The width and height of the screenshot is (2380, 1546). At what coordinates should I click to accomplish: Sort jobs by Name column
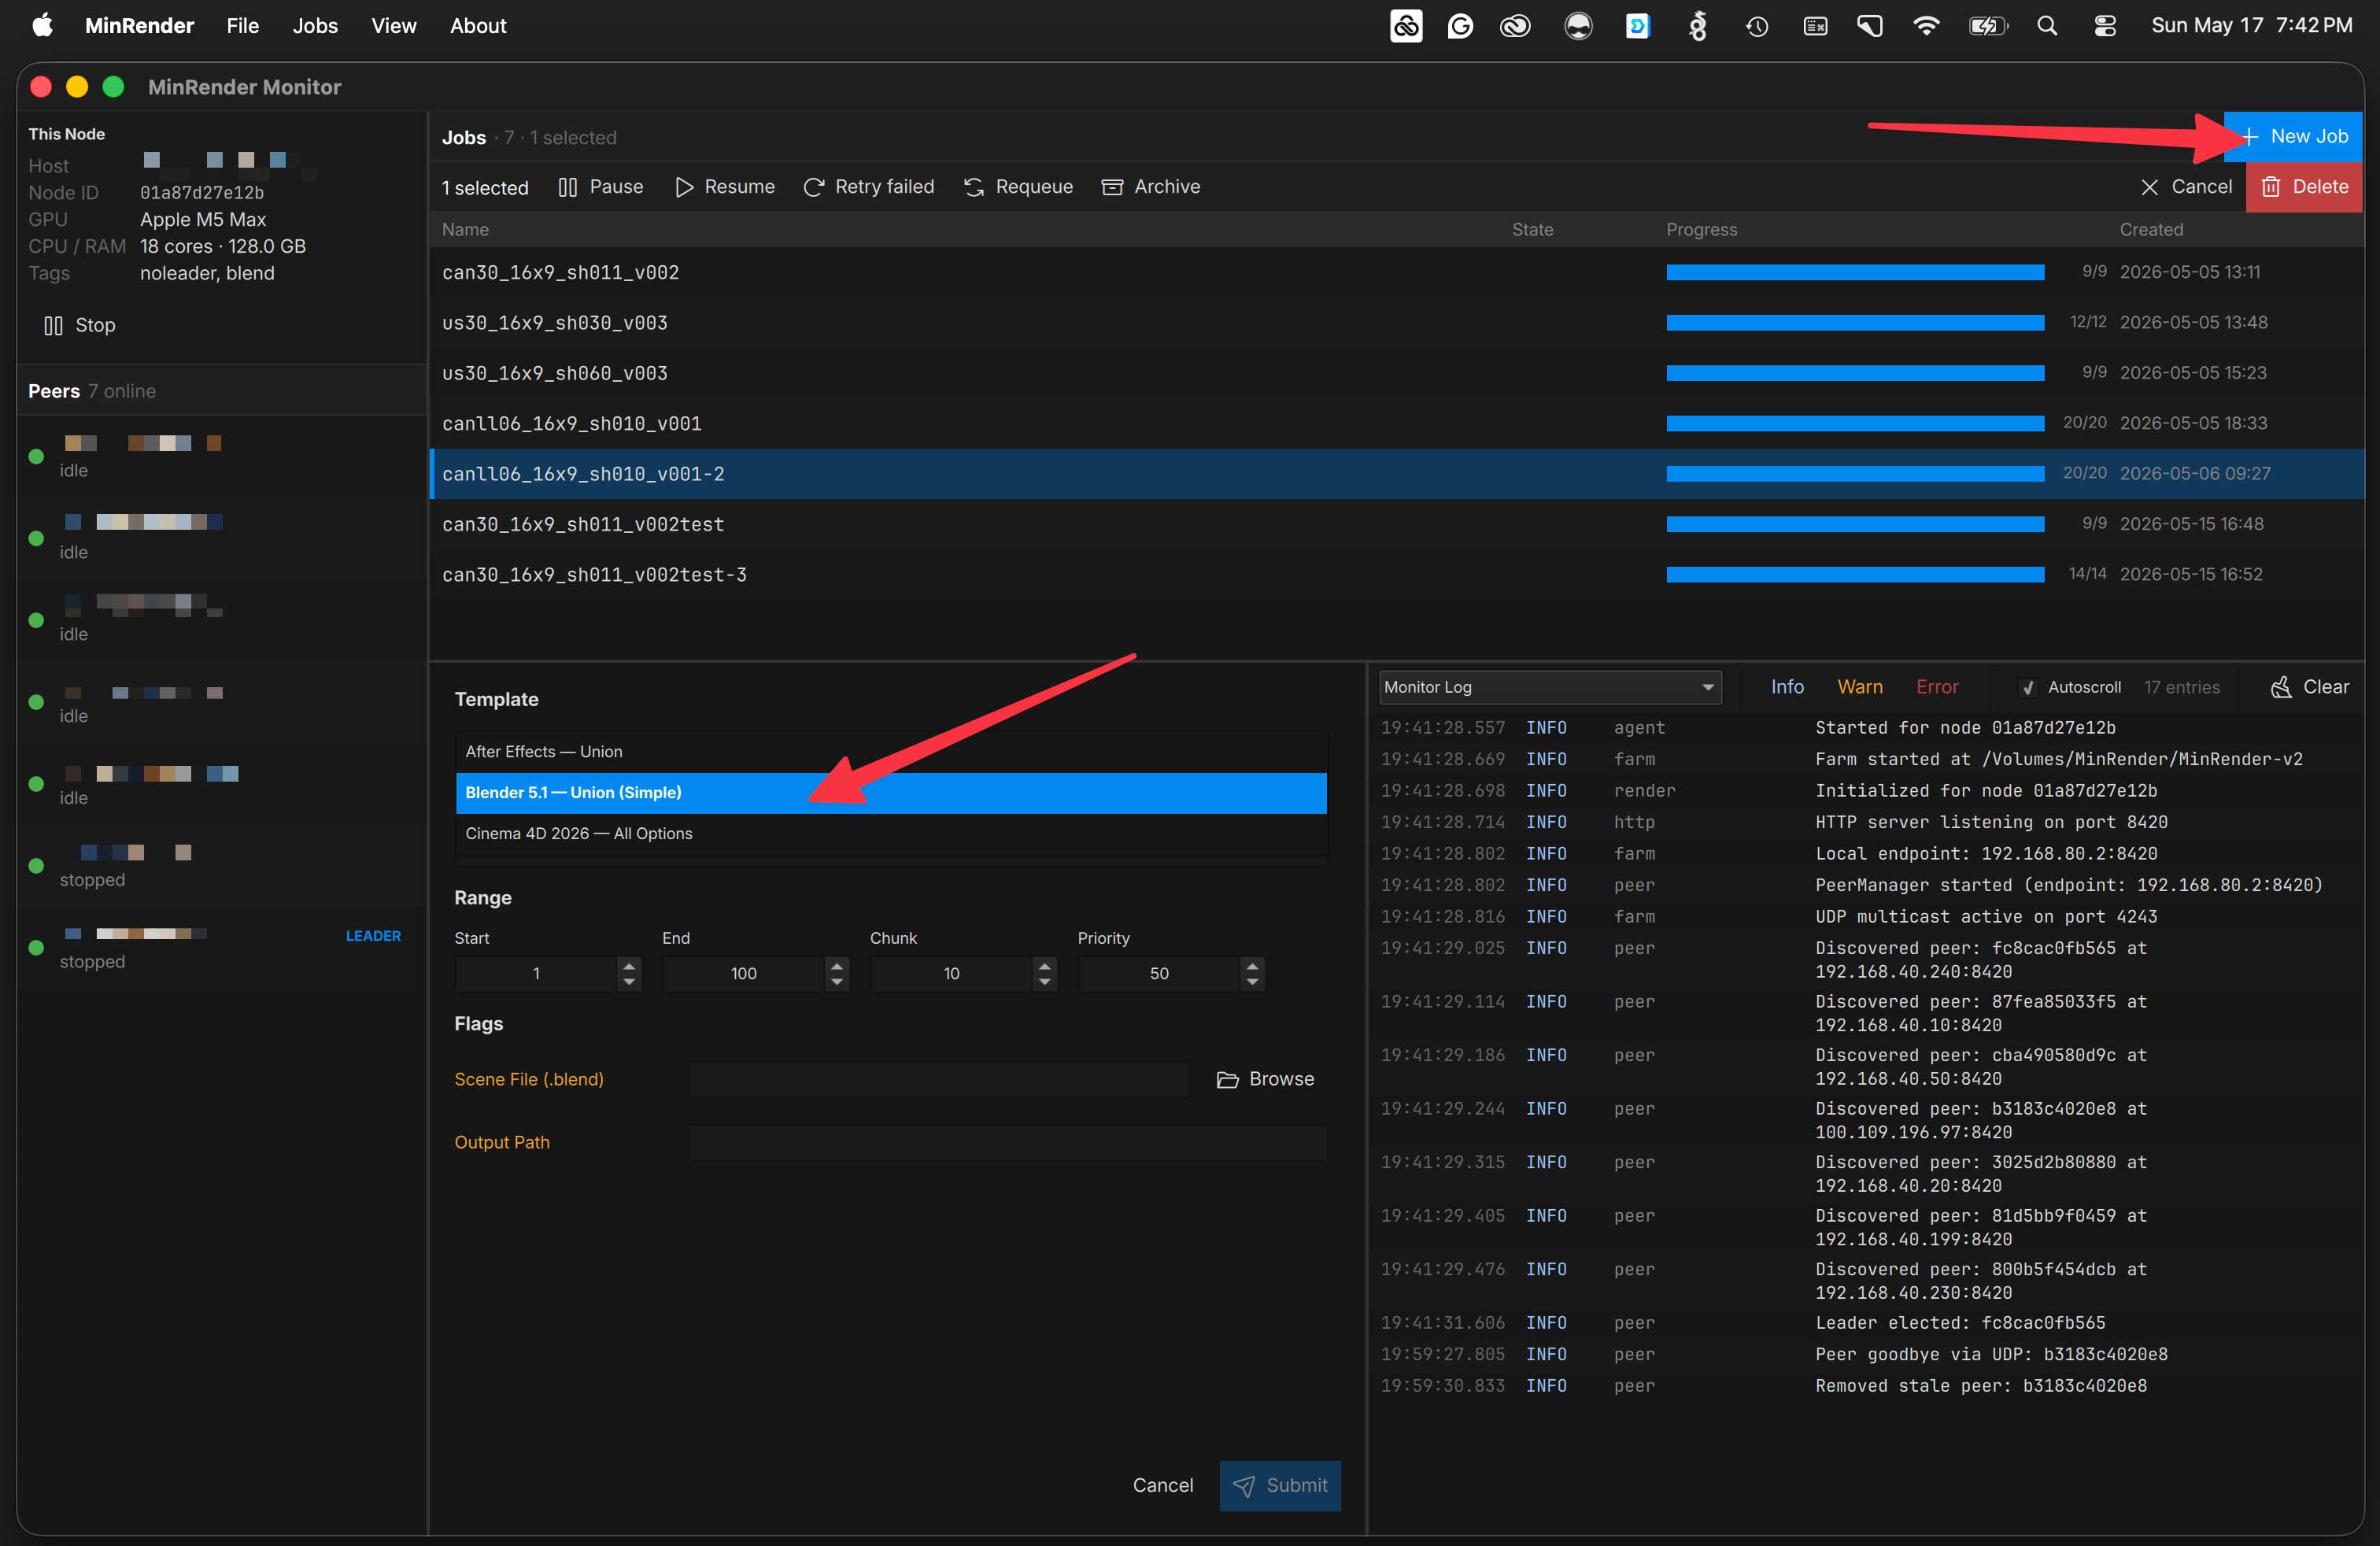(465, 229)
